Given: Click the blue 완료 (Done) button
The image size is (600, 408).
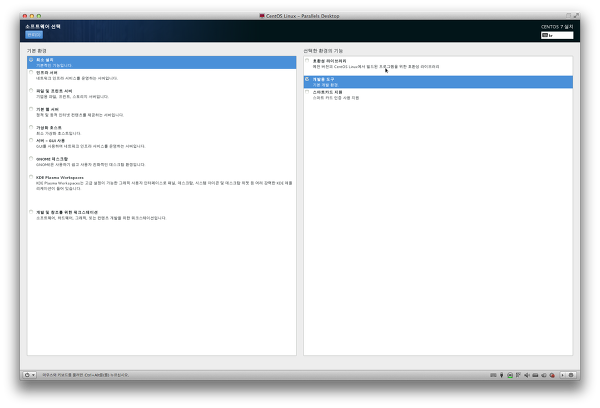Looking at the screenshot, I should click(x=34, y=35).
